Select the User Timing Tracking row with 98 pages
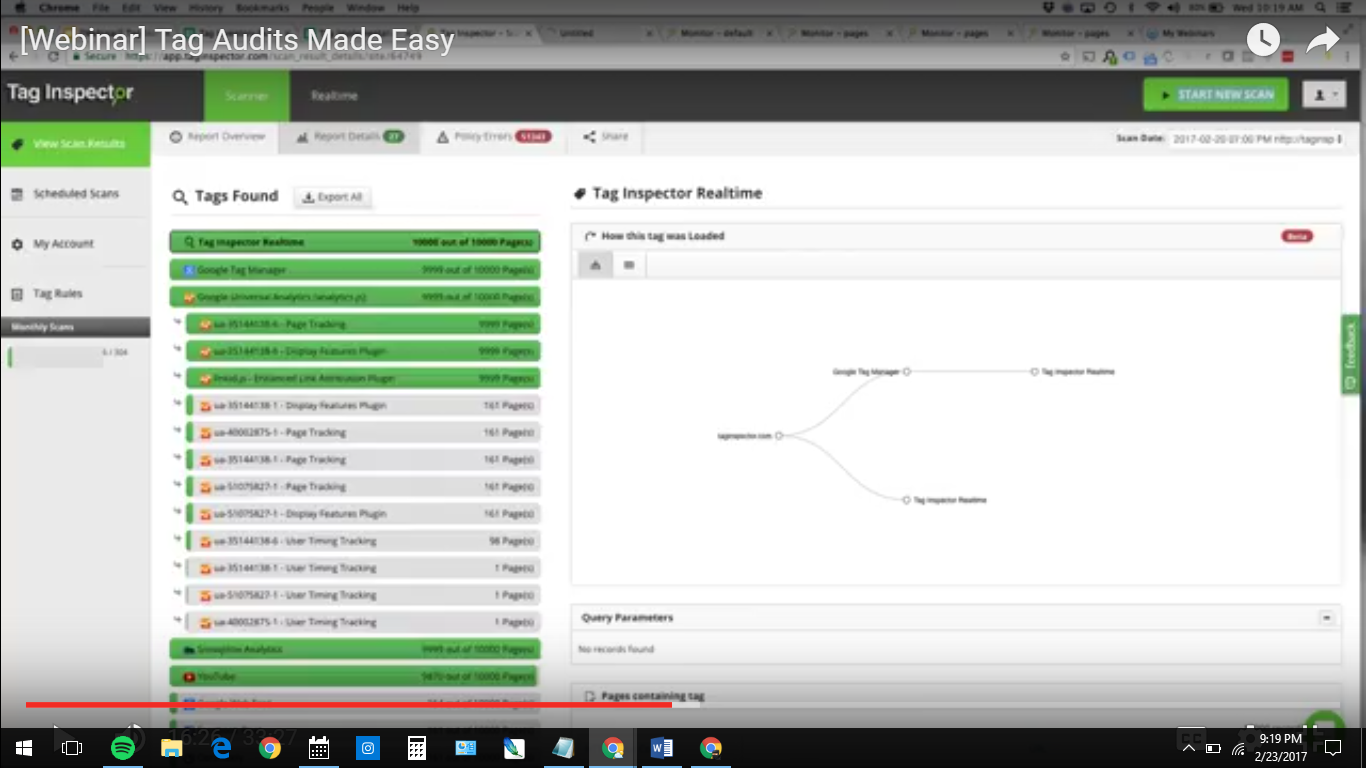This screenshot has height=768, width=1366. (x=363, y=541)
